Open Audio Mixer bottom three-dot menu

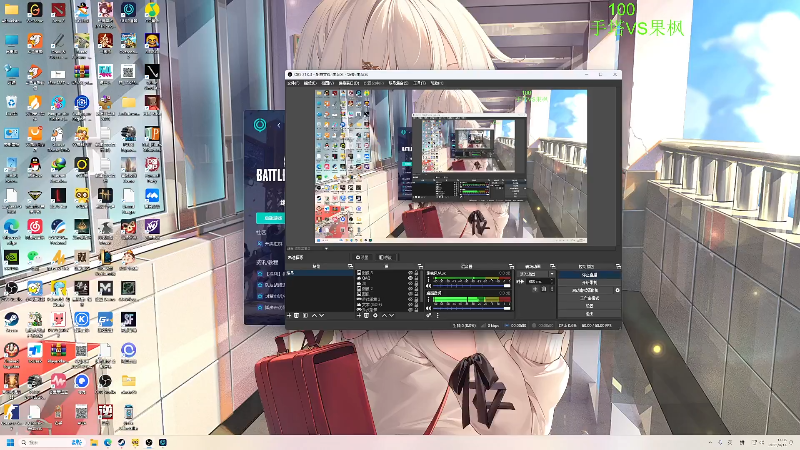tap(438, 315)
